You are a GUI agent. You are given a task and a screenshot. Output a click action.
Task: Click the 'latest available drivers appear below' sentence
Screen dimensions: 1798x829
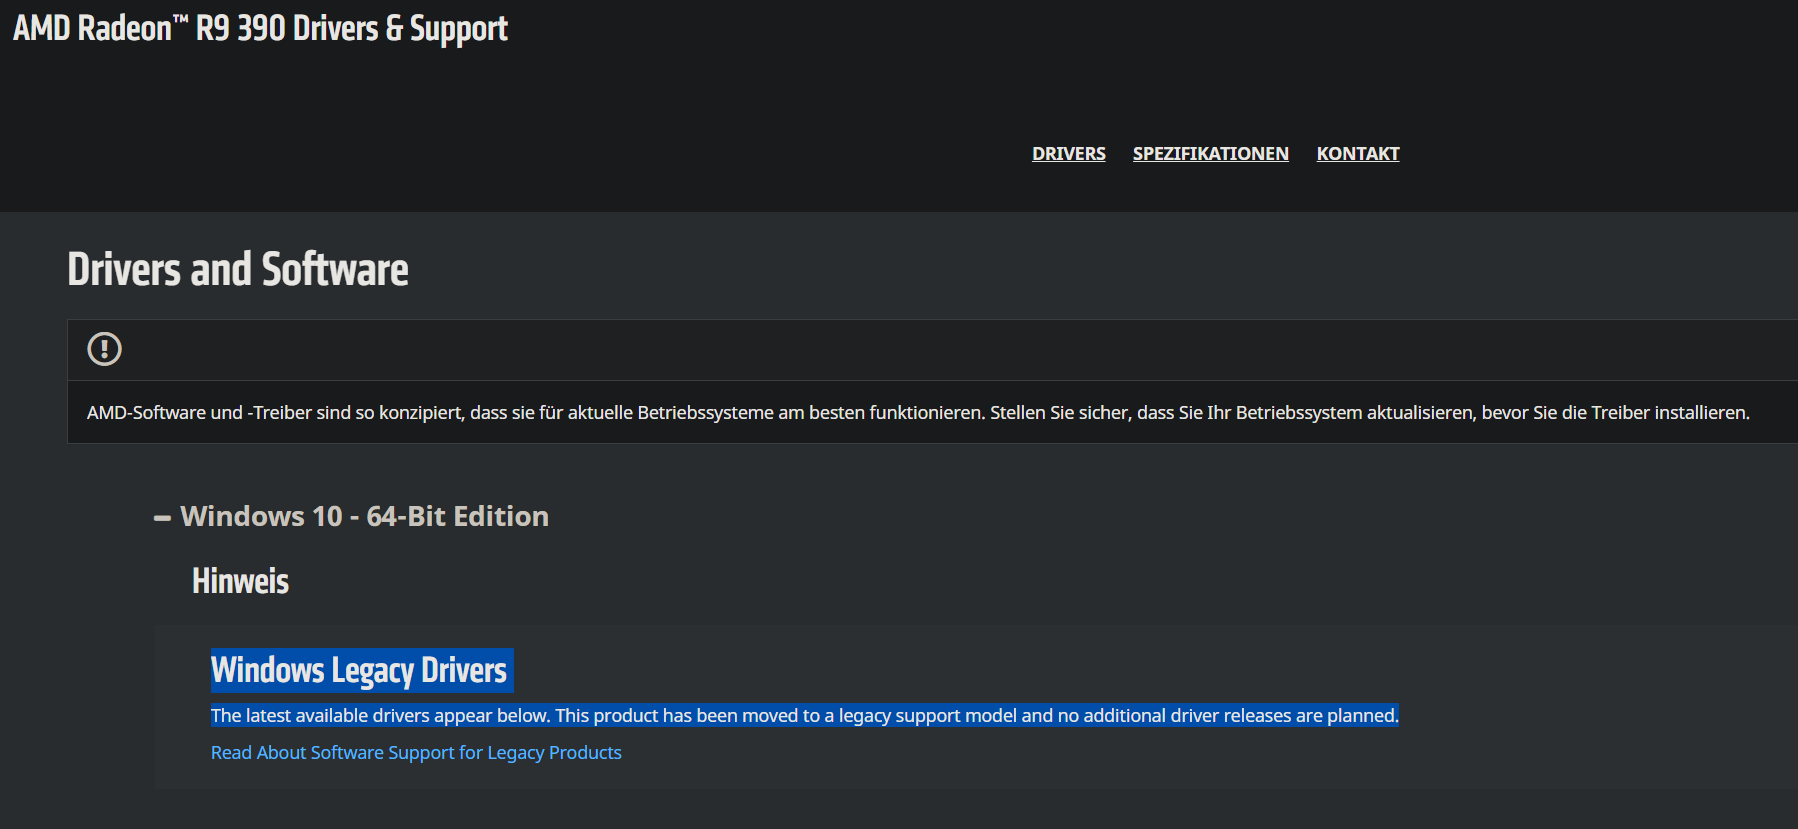[x=804, y=716]
